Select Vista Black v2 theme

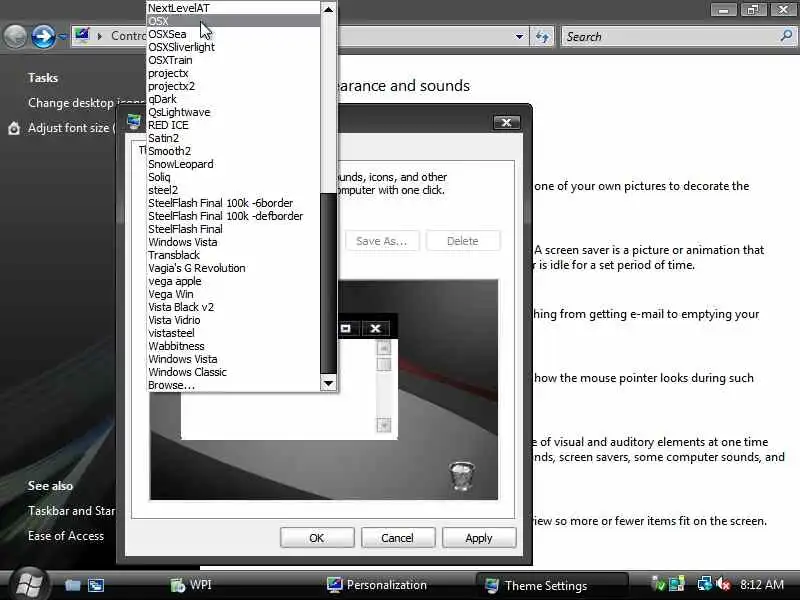coord(234,307)
